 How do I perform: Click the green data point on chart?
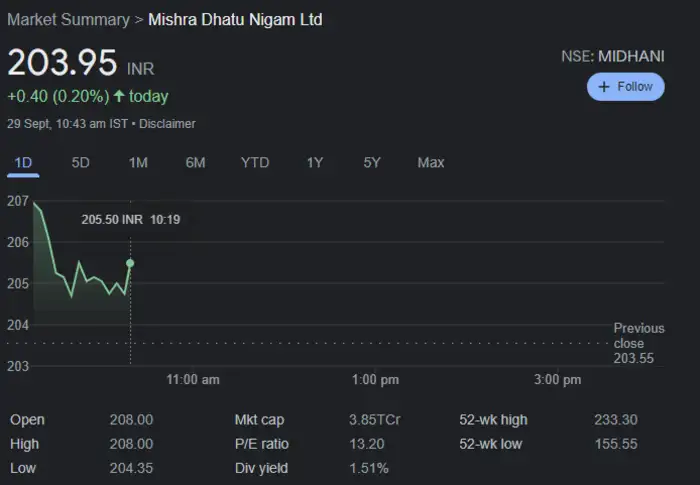[x=130, y=263]
